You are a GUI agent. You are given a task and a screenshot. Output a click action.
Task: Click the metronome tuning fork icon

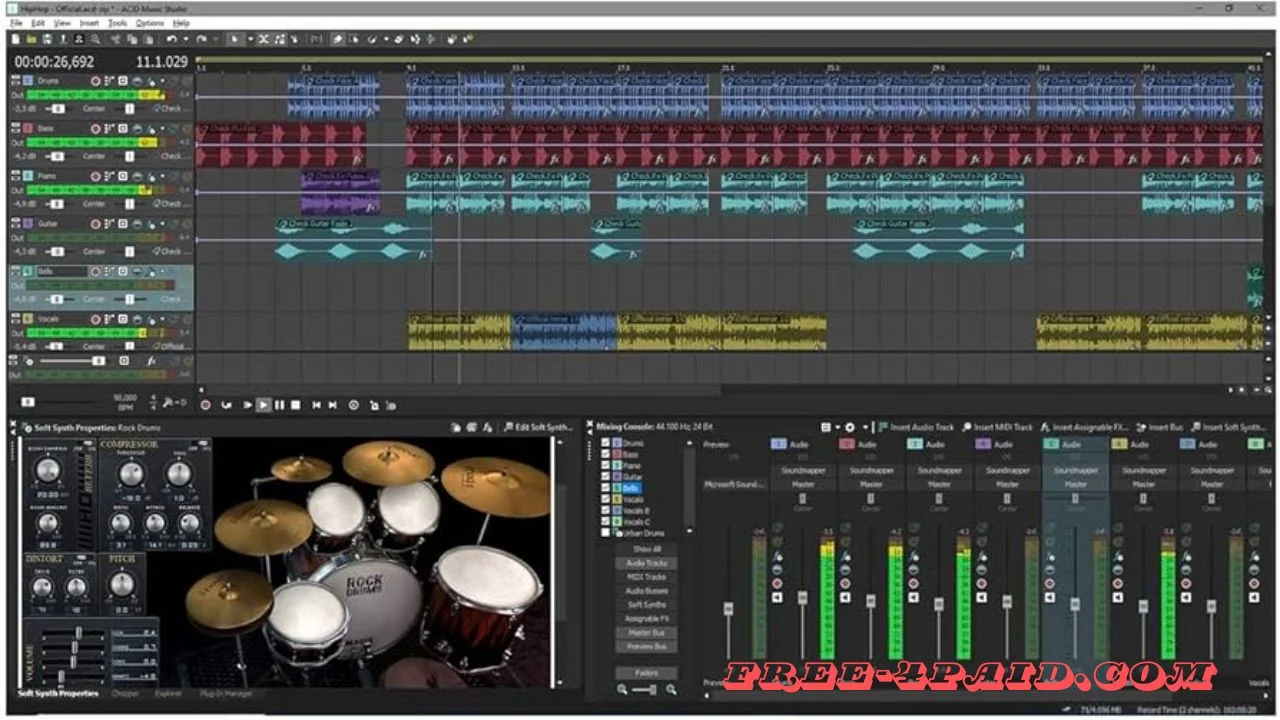[x=167, y=403]
